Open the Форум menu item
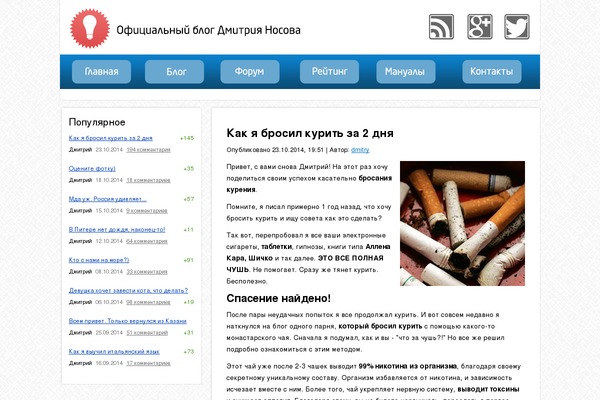 click(250, 72)
